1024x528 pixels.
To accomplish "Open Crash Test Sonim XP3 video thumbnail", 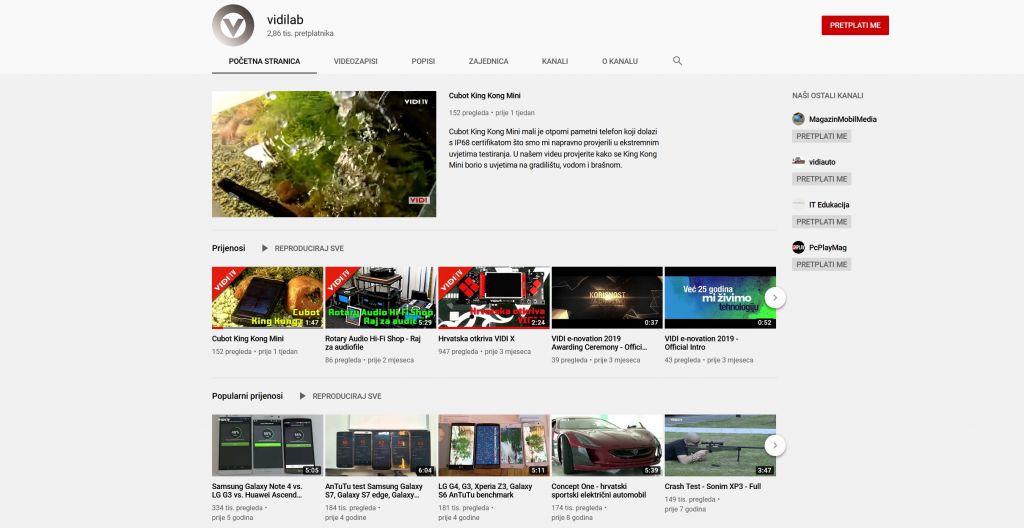I will pos(720,445).
